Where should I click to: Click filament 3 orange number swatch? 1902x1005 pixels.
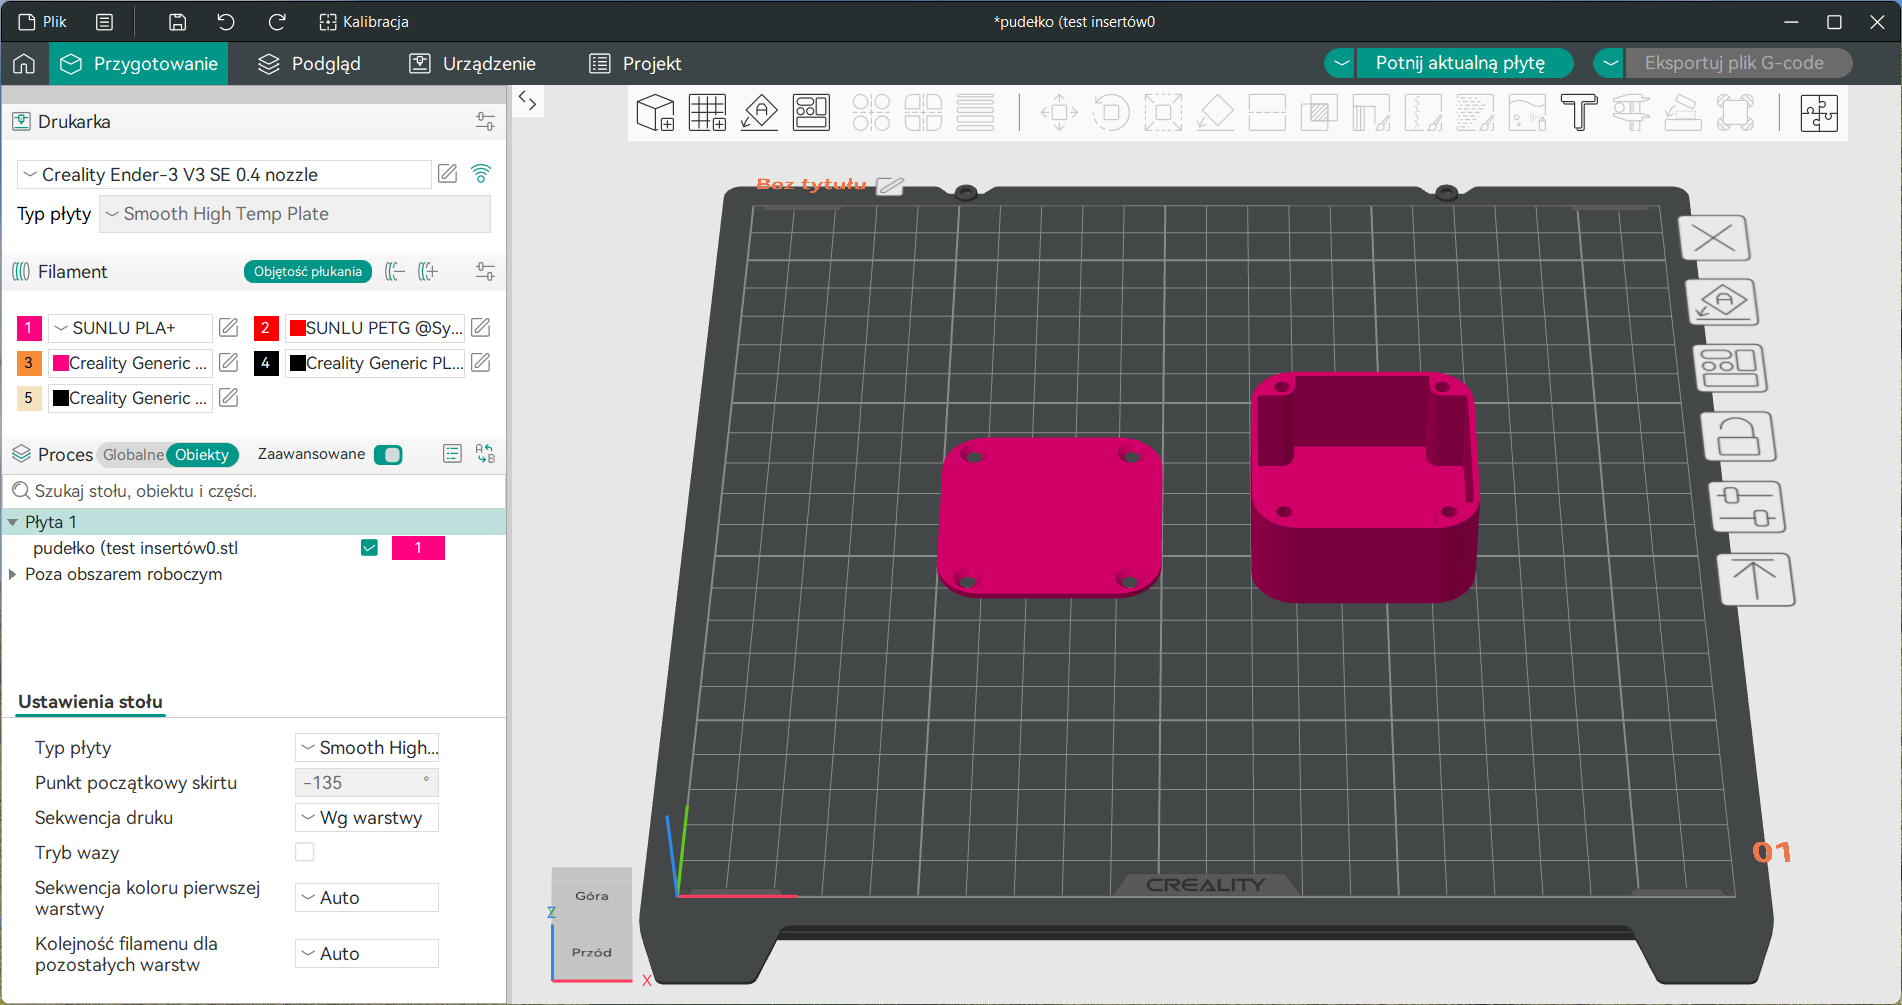click(x=29, y=363)
